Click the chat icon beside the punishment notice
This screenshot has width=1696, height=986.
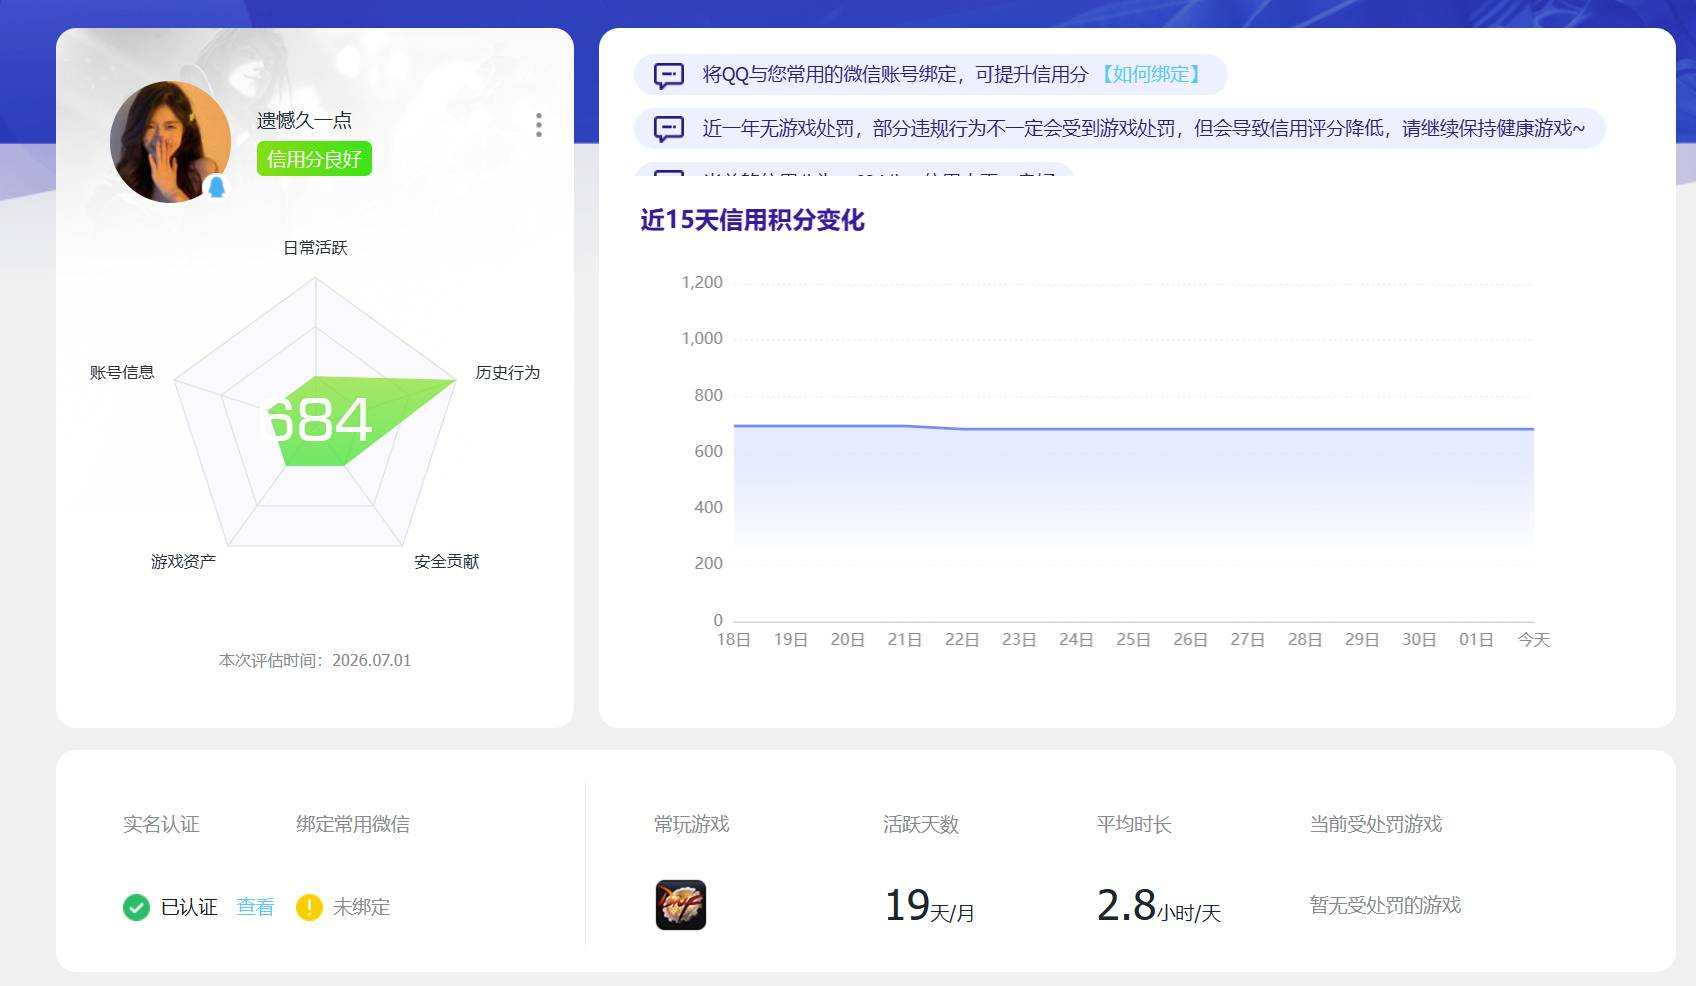click(x=669, y=129)
